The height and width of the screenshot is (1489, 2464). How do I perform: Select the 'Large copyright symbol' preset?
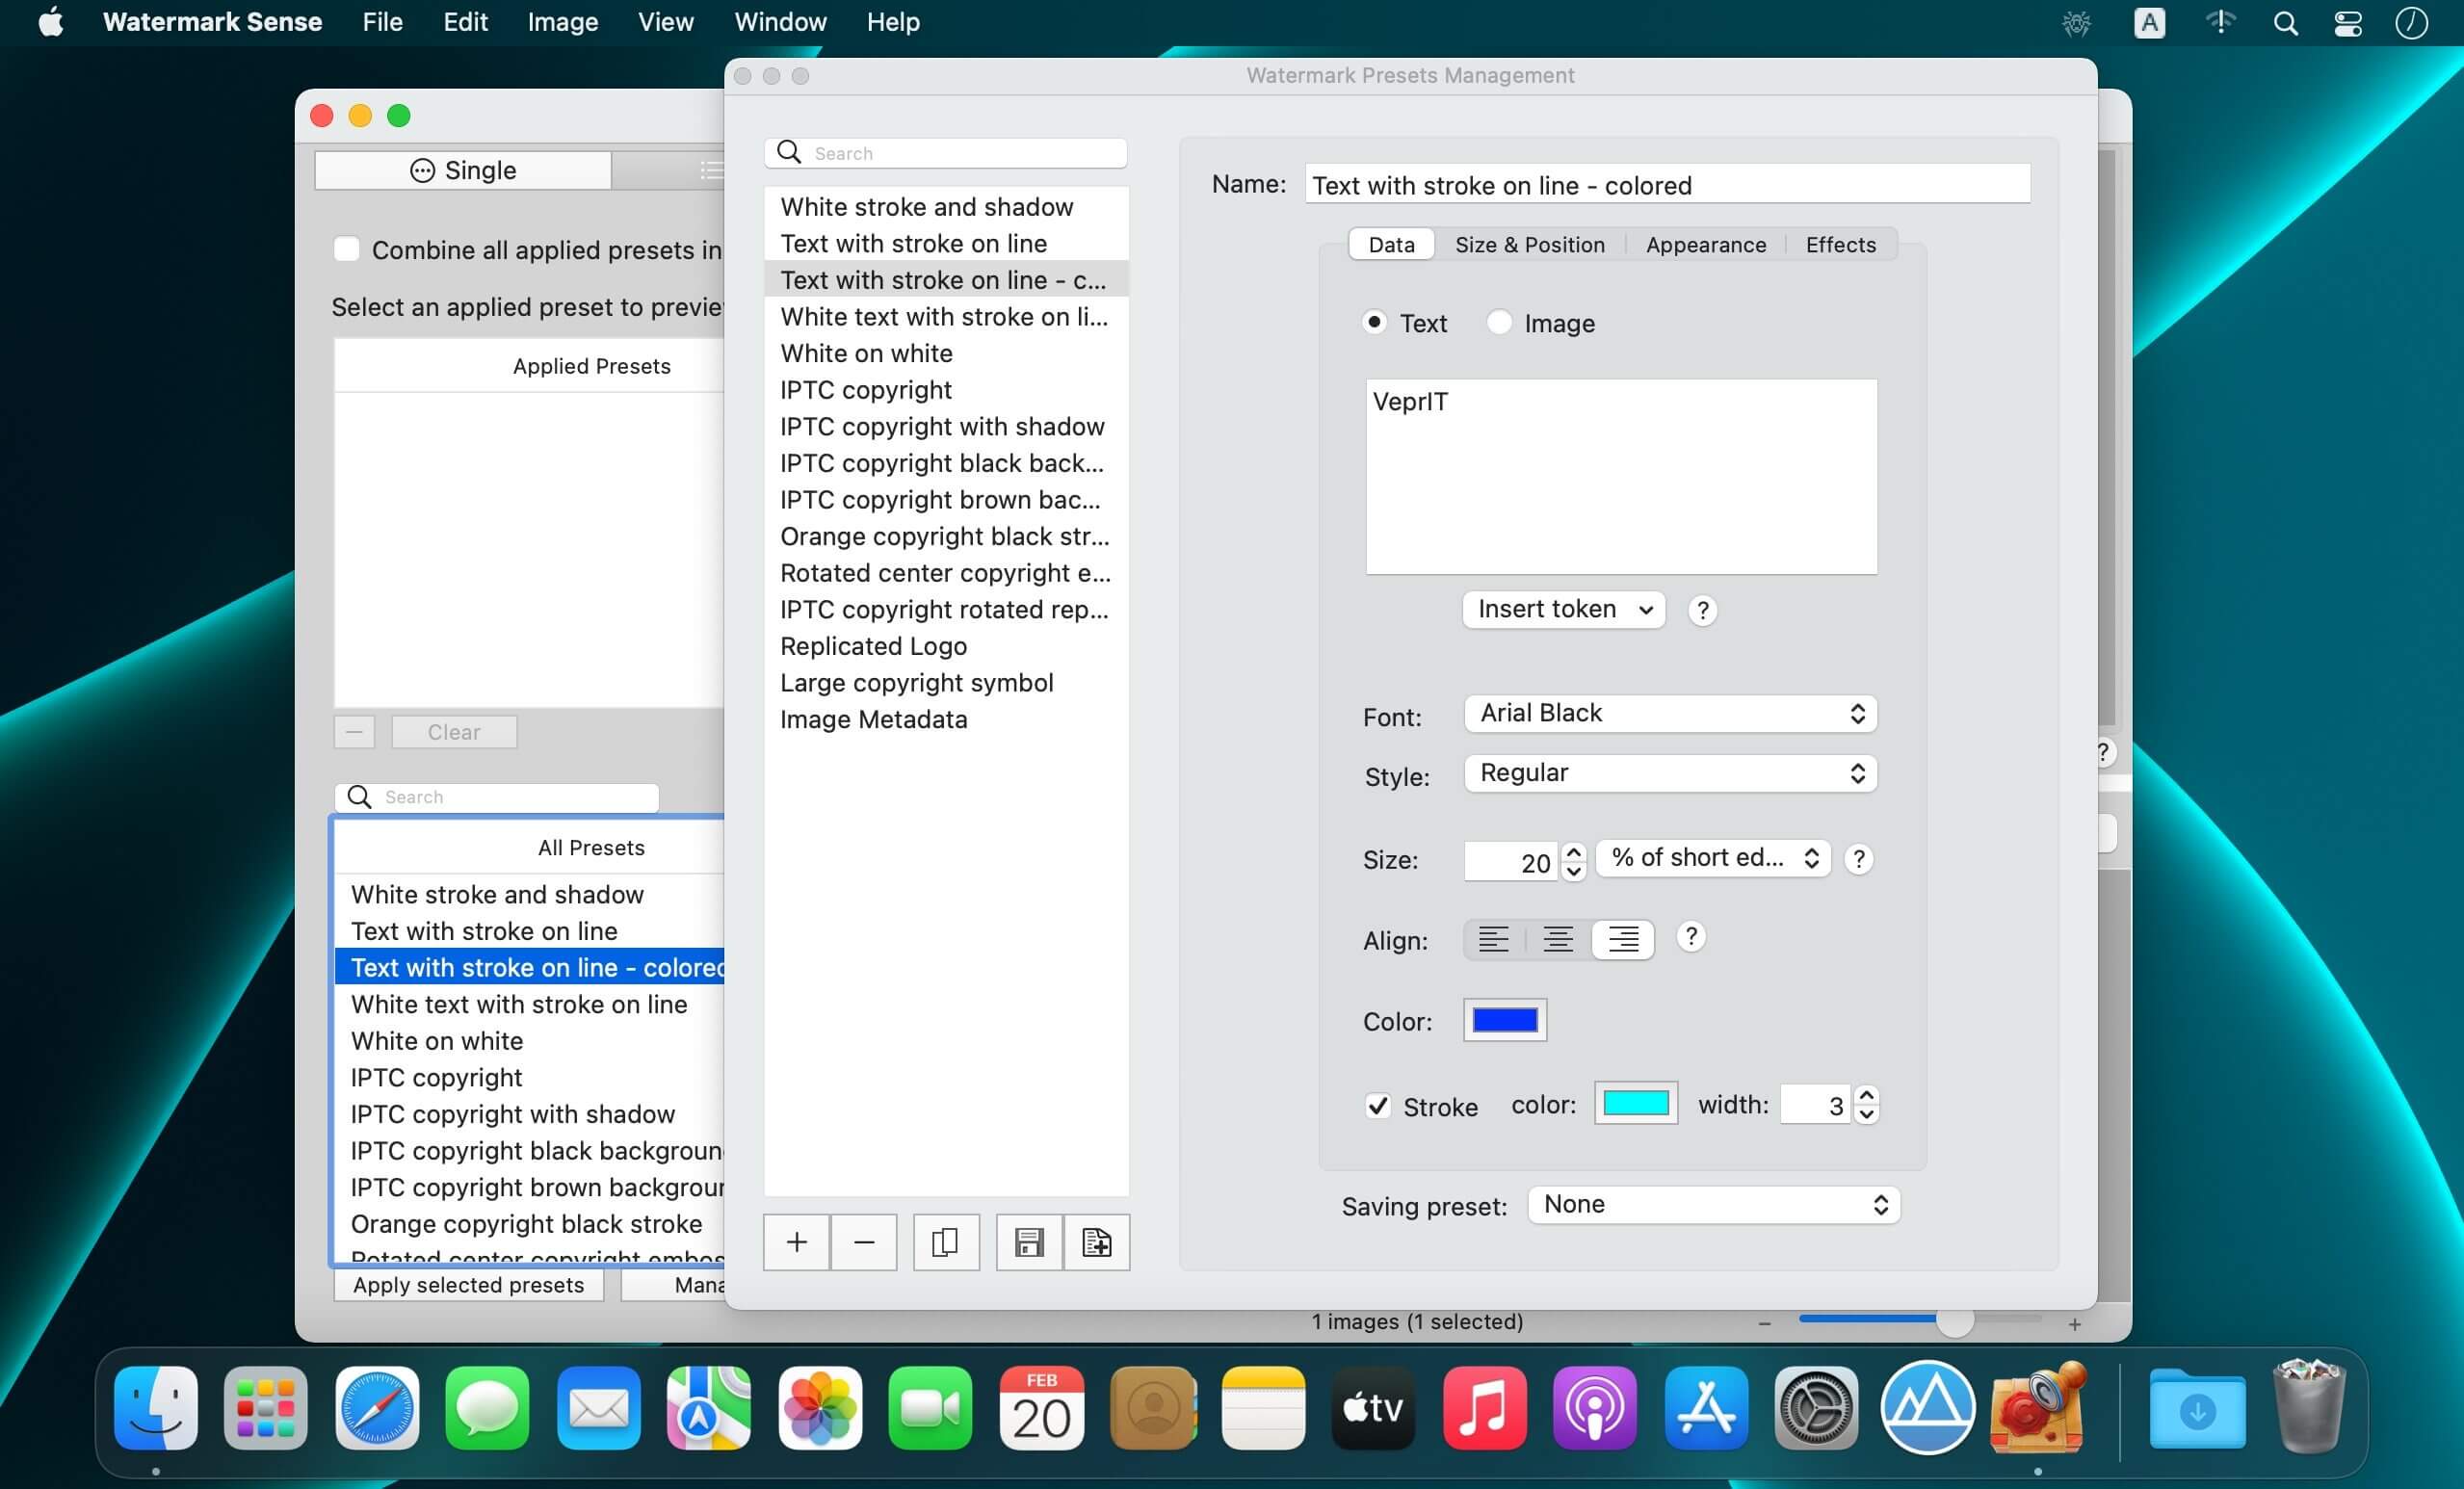click(946, 683)
